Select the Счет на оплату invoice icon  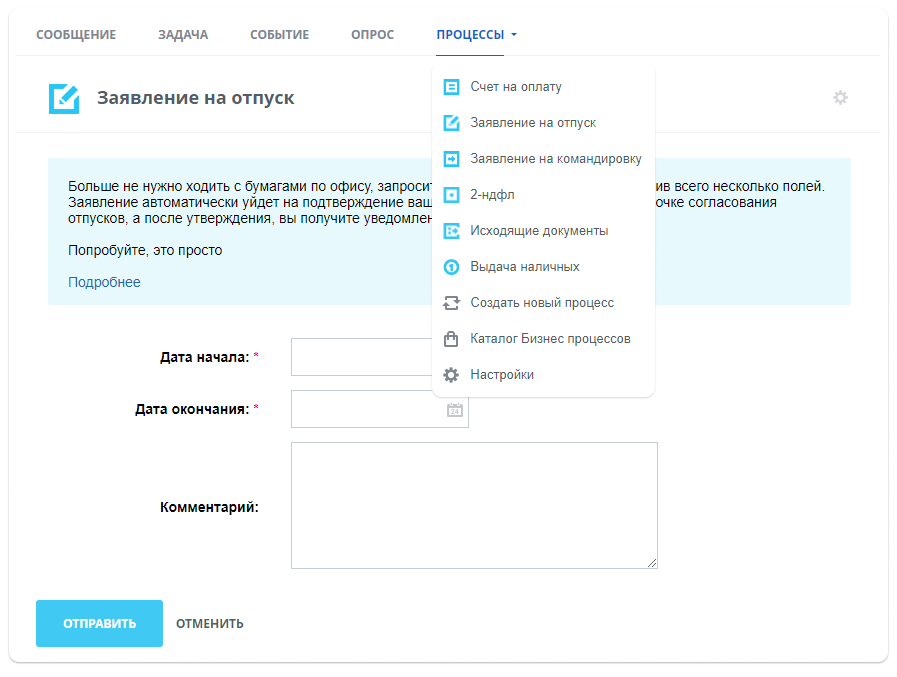tap(451, 87)
